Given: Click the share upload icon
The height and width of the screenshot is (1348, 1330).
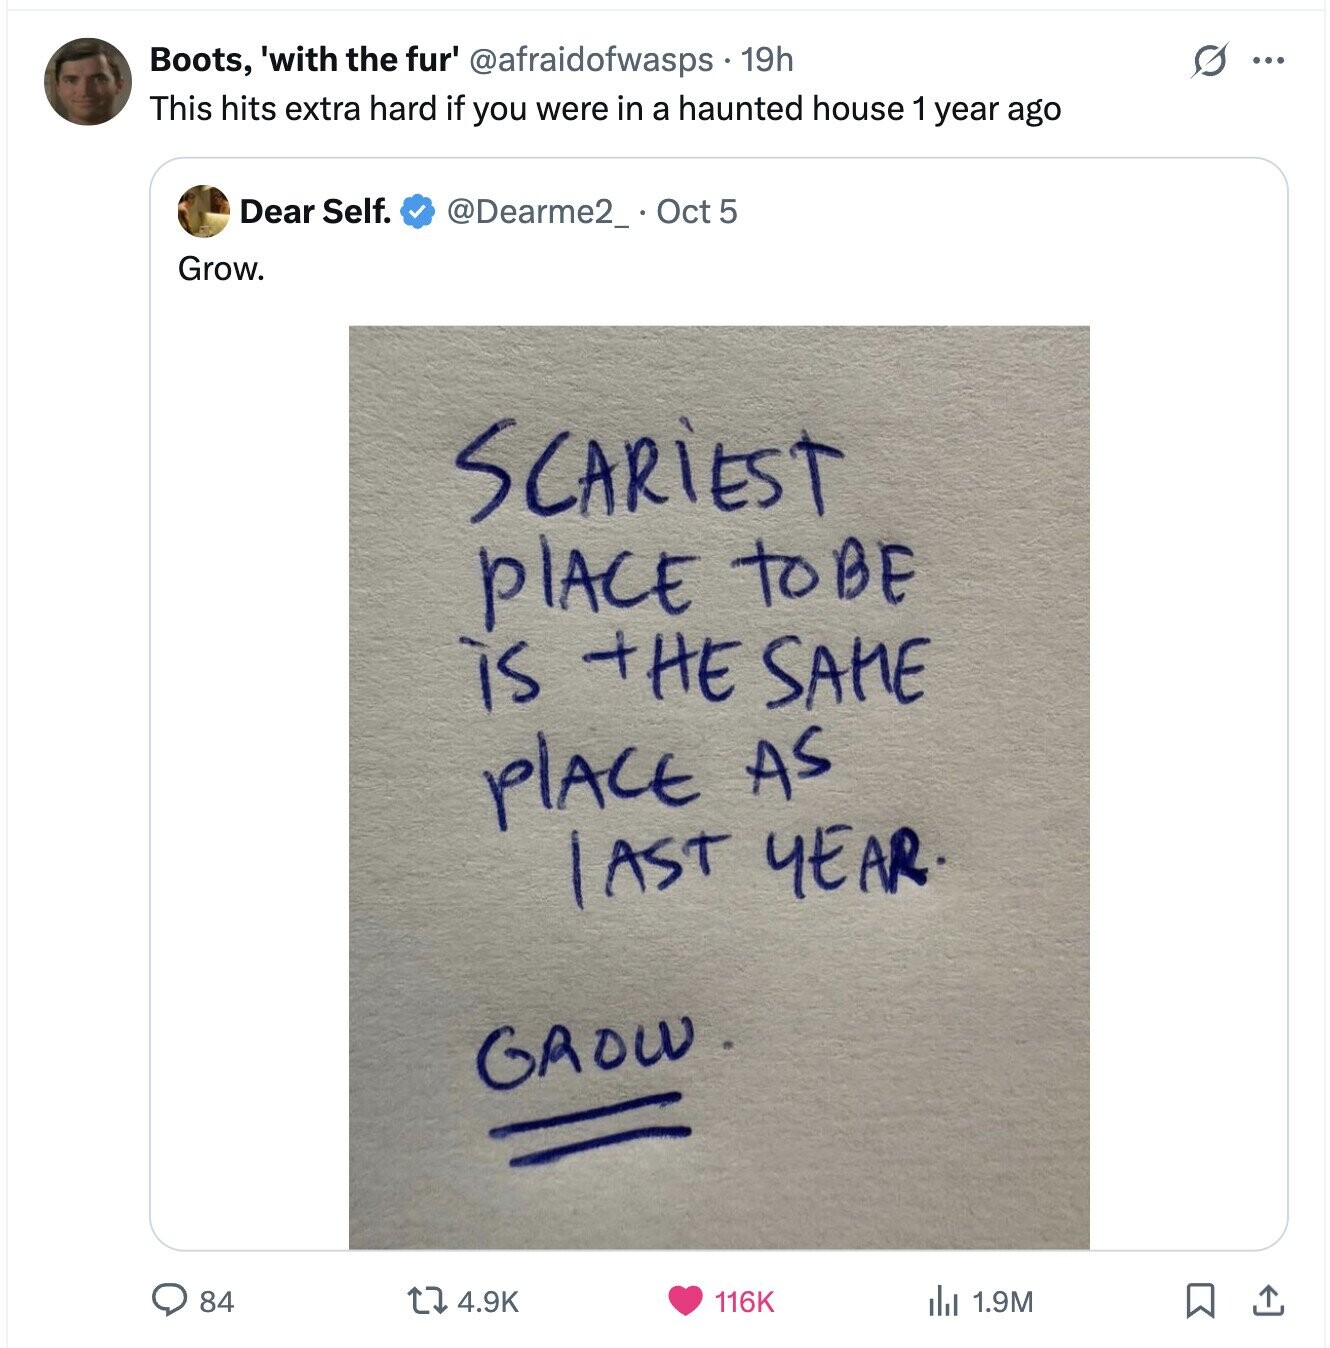Looking at the screenshot, I should 1267,1300.
